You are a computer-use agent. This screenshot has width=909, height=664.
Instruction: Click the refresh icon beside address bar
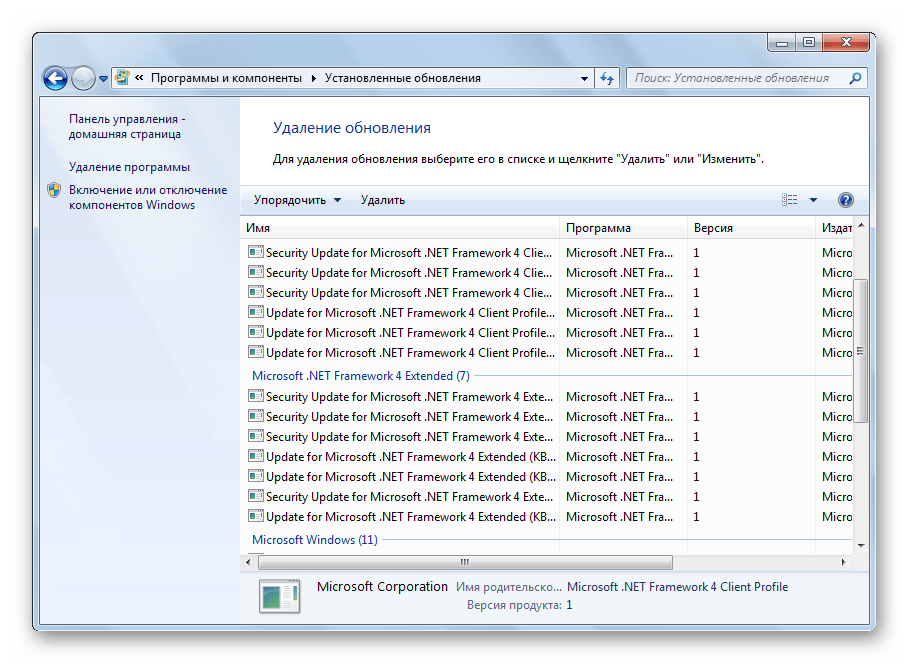click(607, 78)
